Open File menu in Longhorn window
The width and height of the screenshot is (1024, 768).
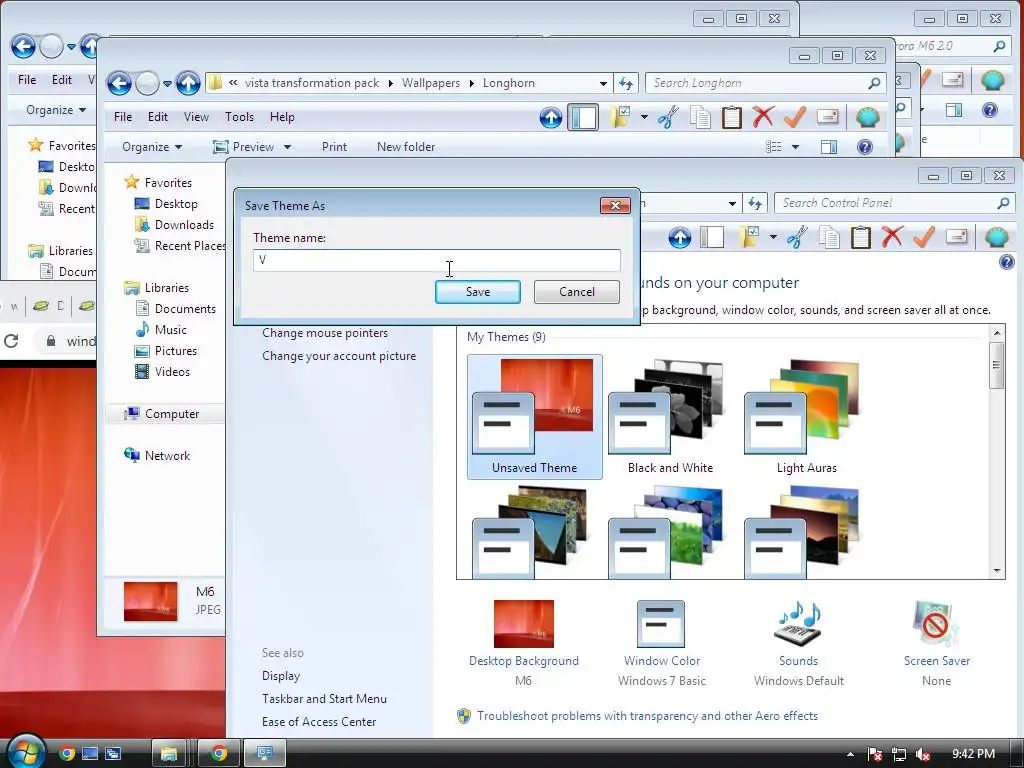123,117
